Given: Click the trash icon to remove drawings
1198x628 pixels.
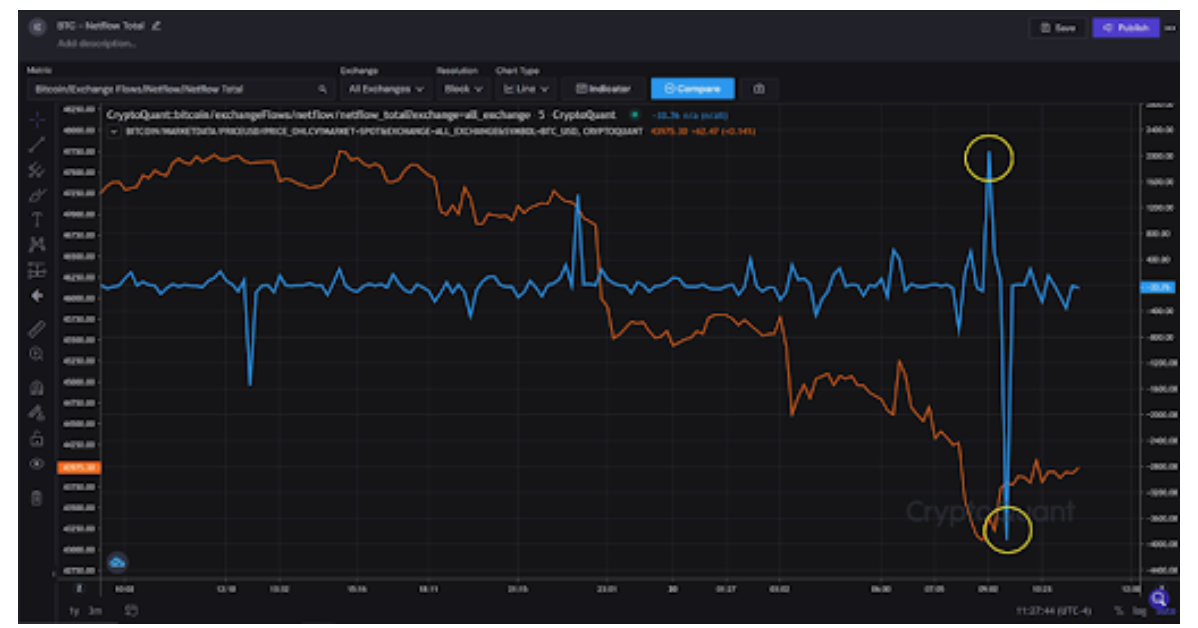Looking at the screenshot, I should 37,499.
